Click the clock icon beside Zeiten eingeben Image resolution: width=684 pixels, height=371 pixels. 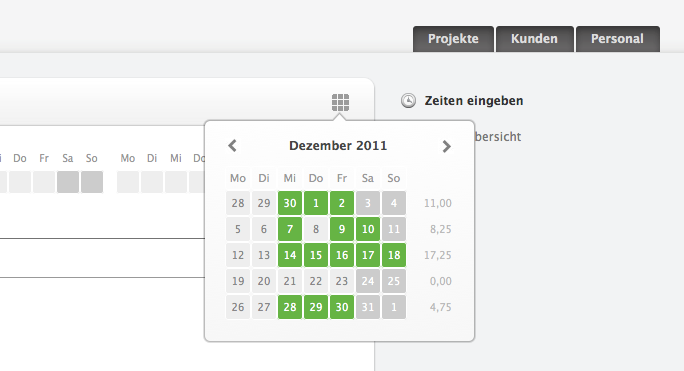(x=408, y=100)
